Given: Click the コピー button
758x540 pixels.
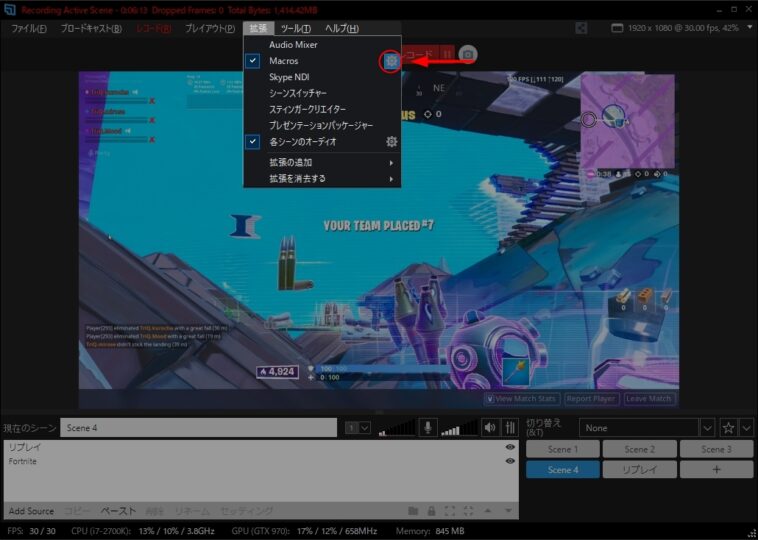Looking at the screenshot, I should [77, 511].
